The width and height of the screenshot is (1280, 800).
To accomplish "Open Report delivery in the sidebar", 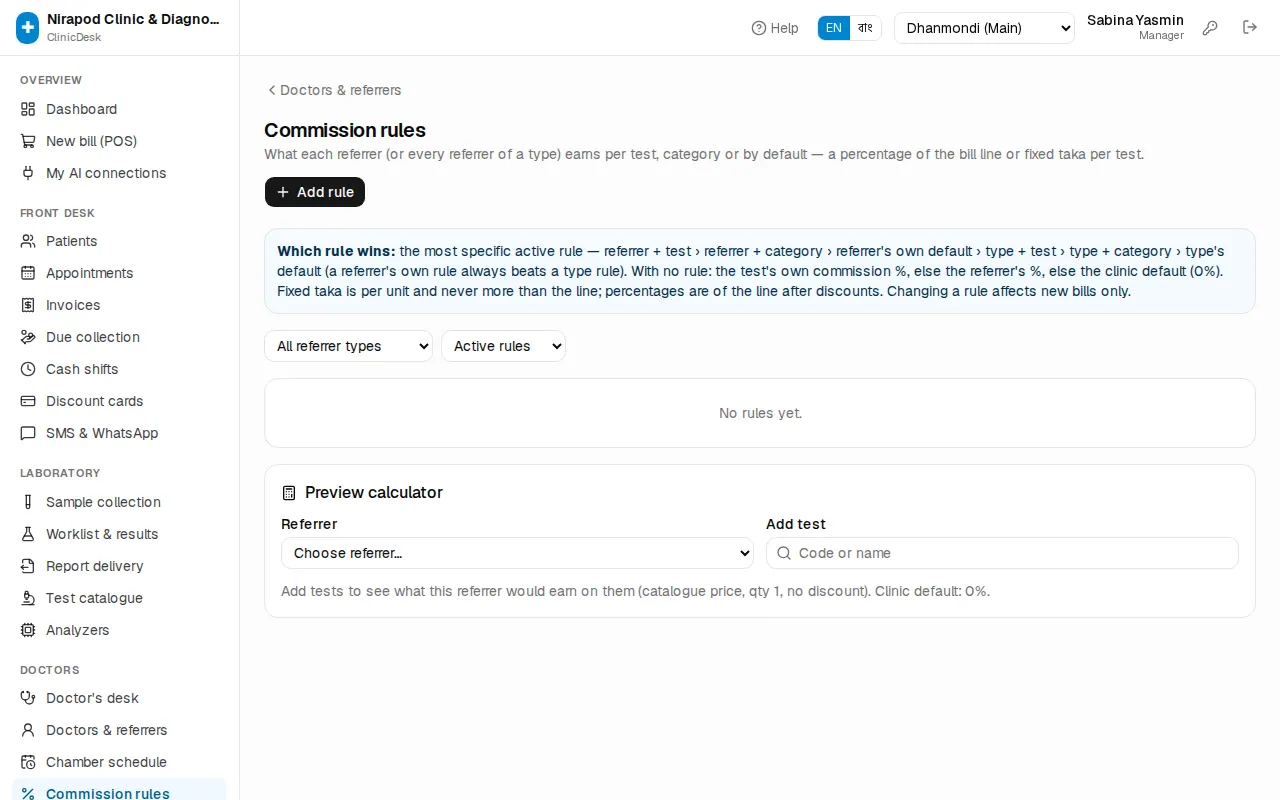I will pos(119,566).
